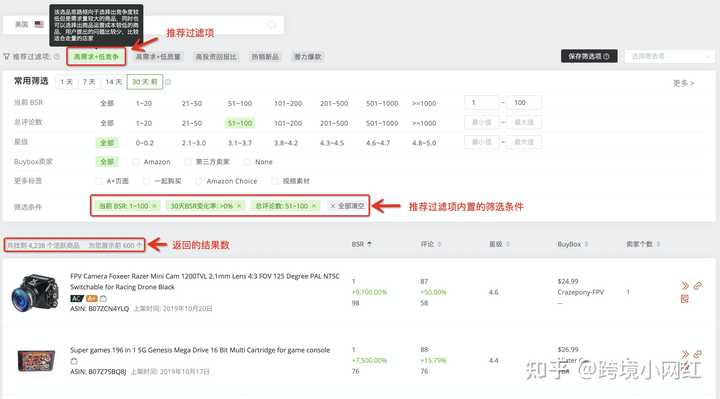This screenshot has height=399, width=720.
Task: Click Crazepony-FPV seller name
Action: [x=580, y=292]
